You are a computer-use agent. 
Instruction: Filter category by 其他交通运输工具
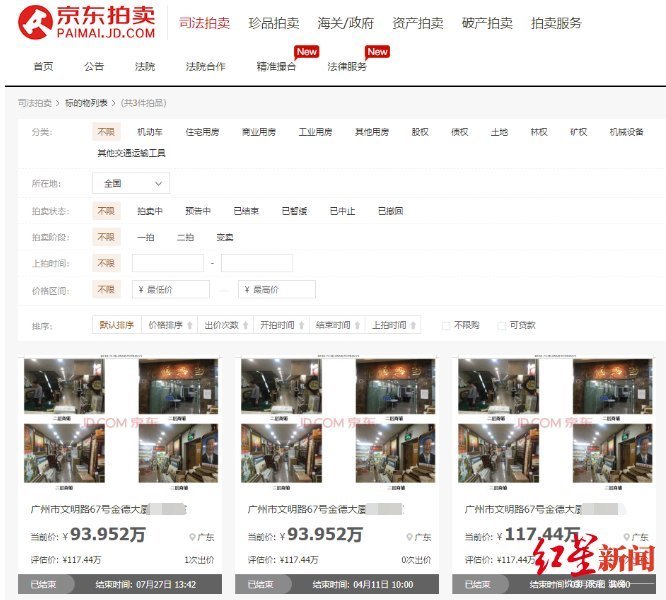click(131, 153)
